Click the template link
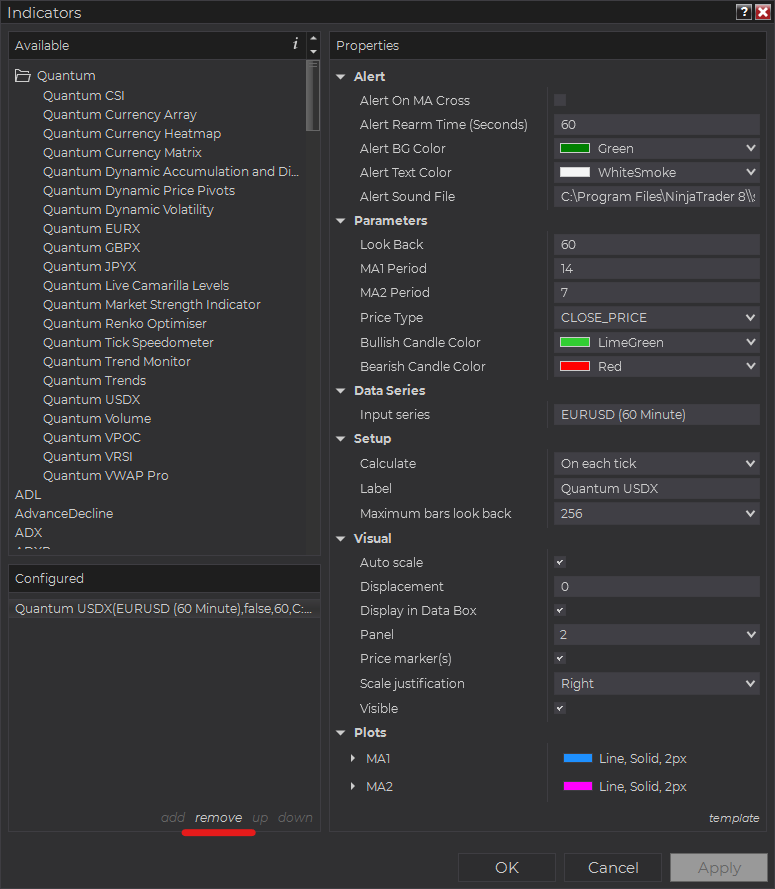Image resolution: width=775 pixels, height=889 pixels. 734,818
